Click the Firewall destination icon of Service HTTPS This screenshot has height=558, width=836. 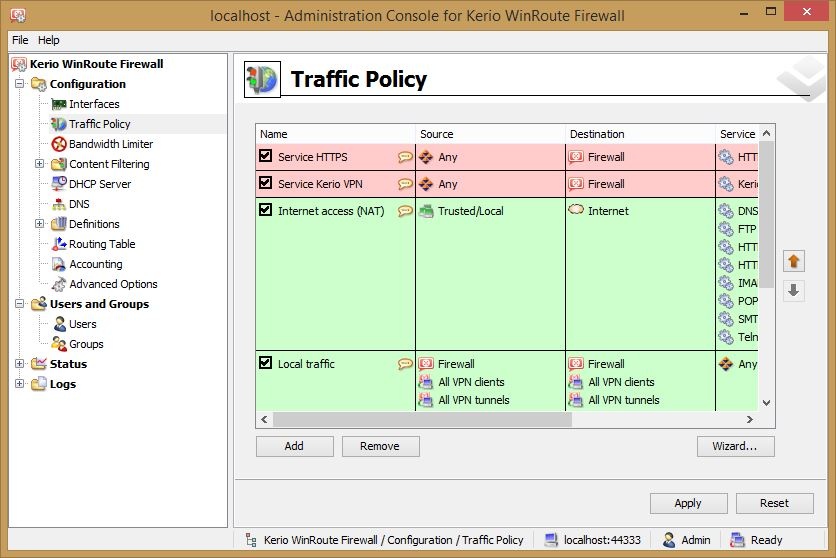(576, 157)
